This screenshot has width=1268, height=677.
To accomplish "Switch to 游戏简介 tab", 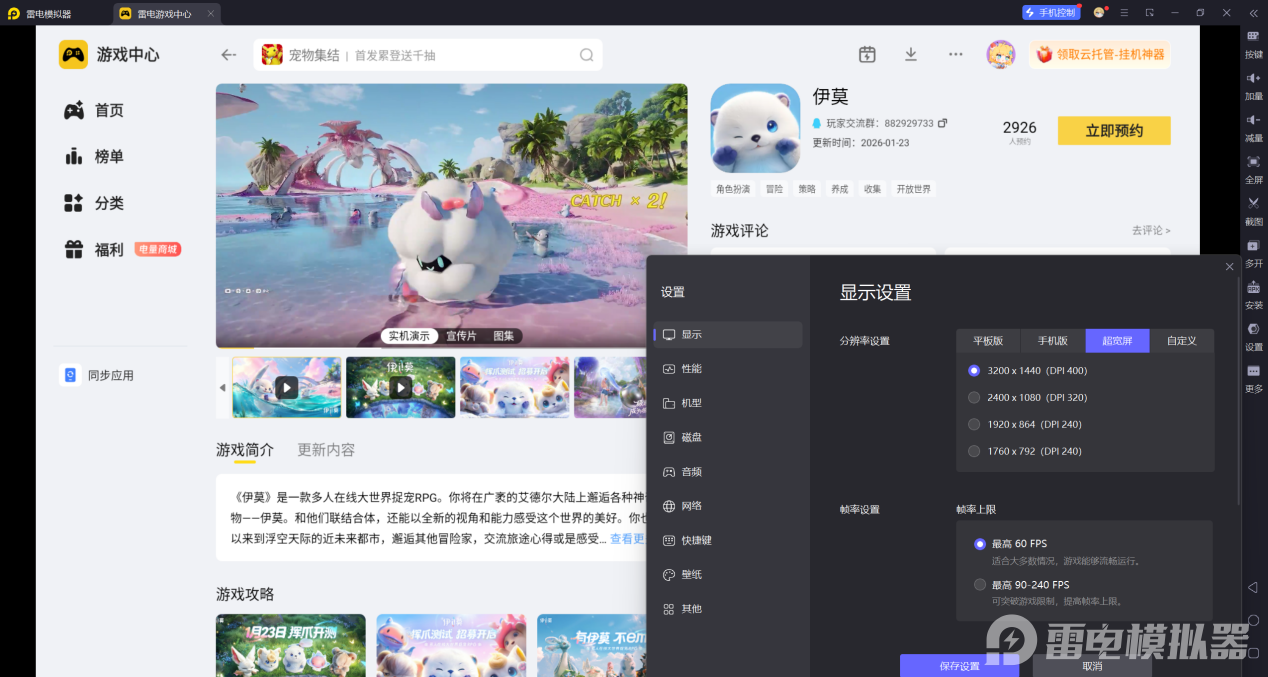I will (245, 450).
